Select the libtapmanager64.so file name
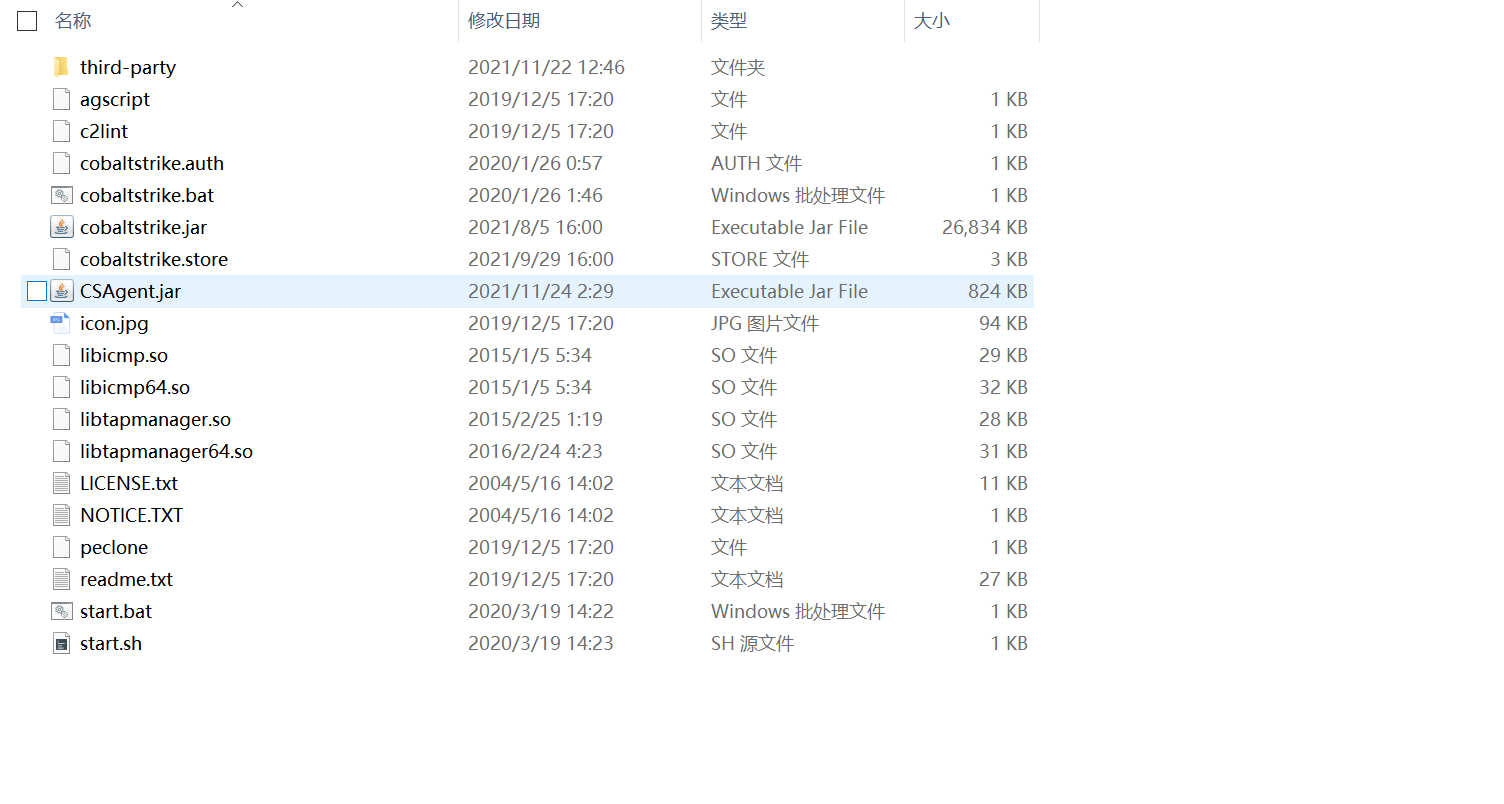 pyautogui.click(x=166, y=451)
